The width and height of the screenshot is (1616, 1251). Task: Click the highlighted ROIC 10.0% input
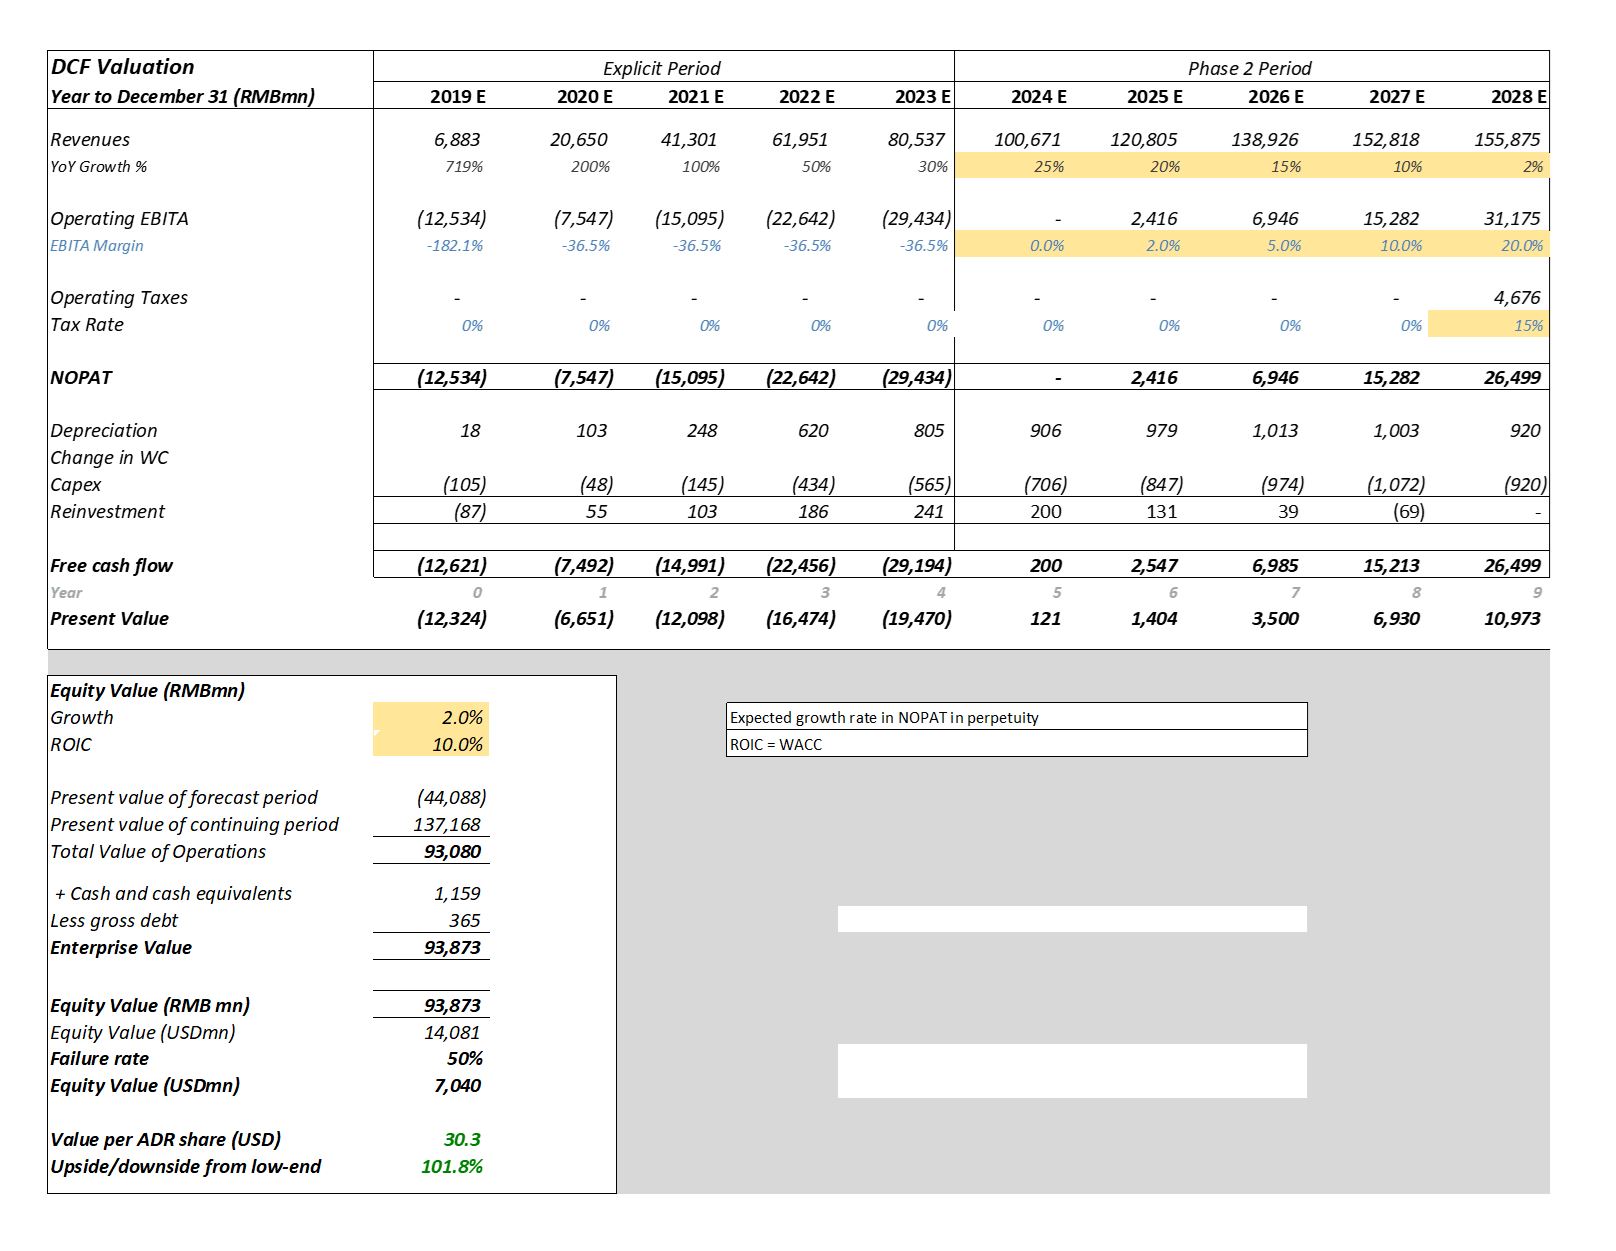(431, 744)
